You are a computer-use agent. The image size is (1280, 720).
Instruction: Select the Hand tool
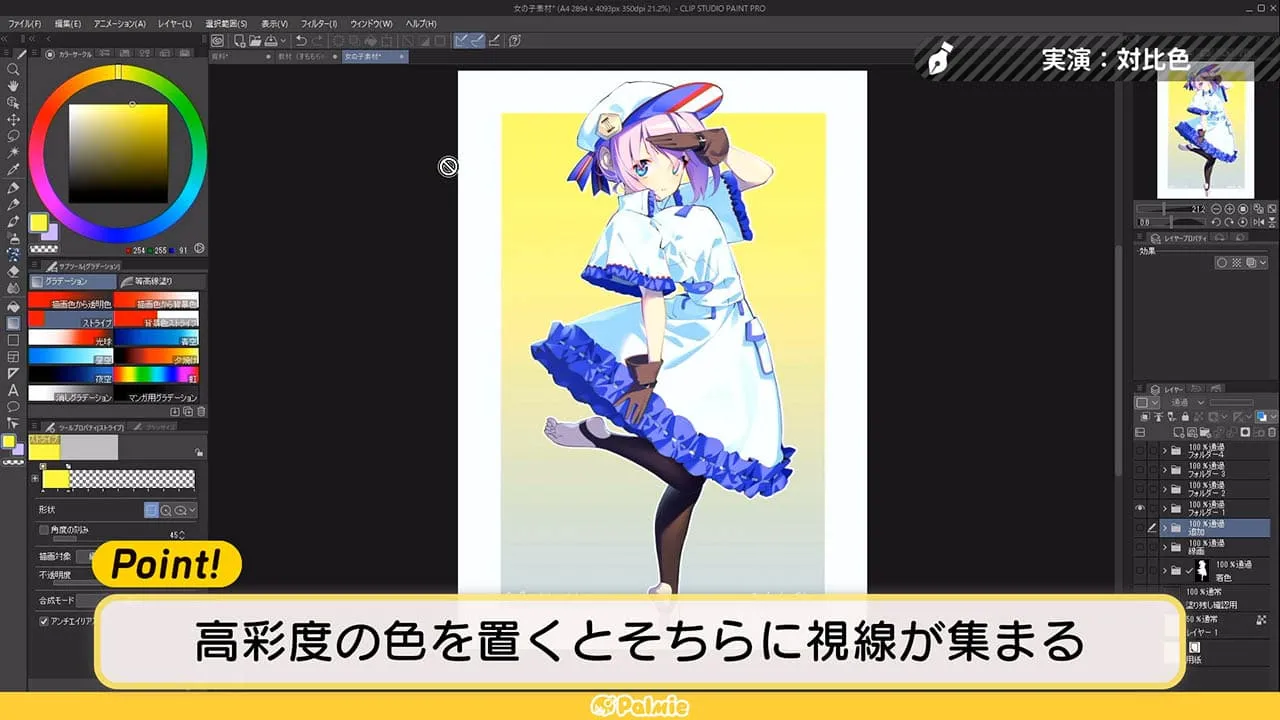coord(13,85)
